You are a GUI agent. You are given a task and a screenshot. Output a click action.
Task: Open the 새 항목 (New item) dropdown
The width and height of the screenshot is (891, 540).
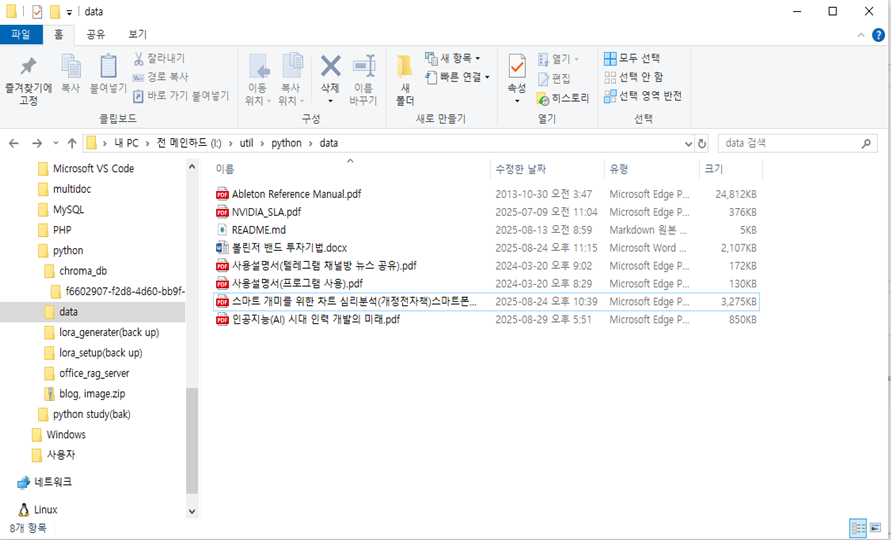453,58
